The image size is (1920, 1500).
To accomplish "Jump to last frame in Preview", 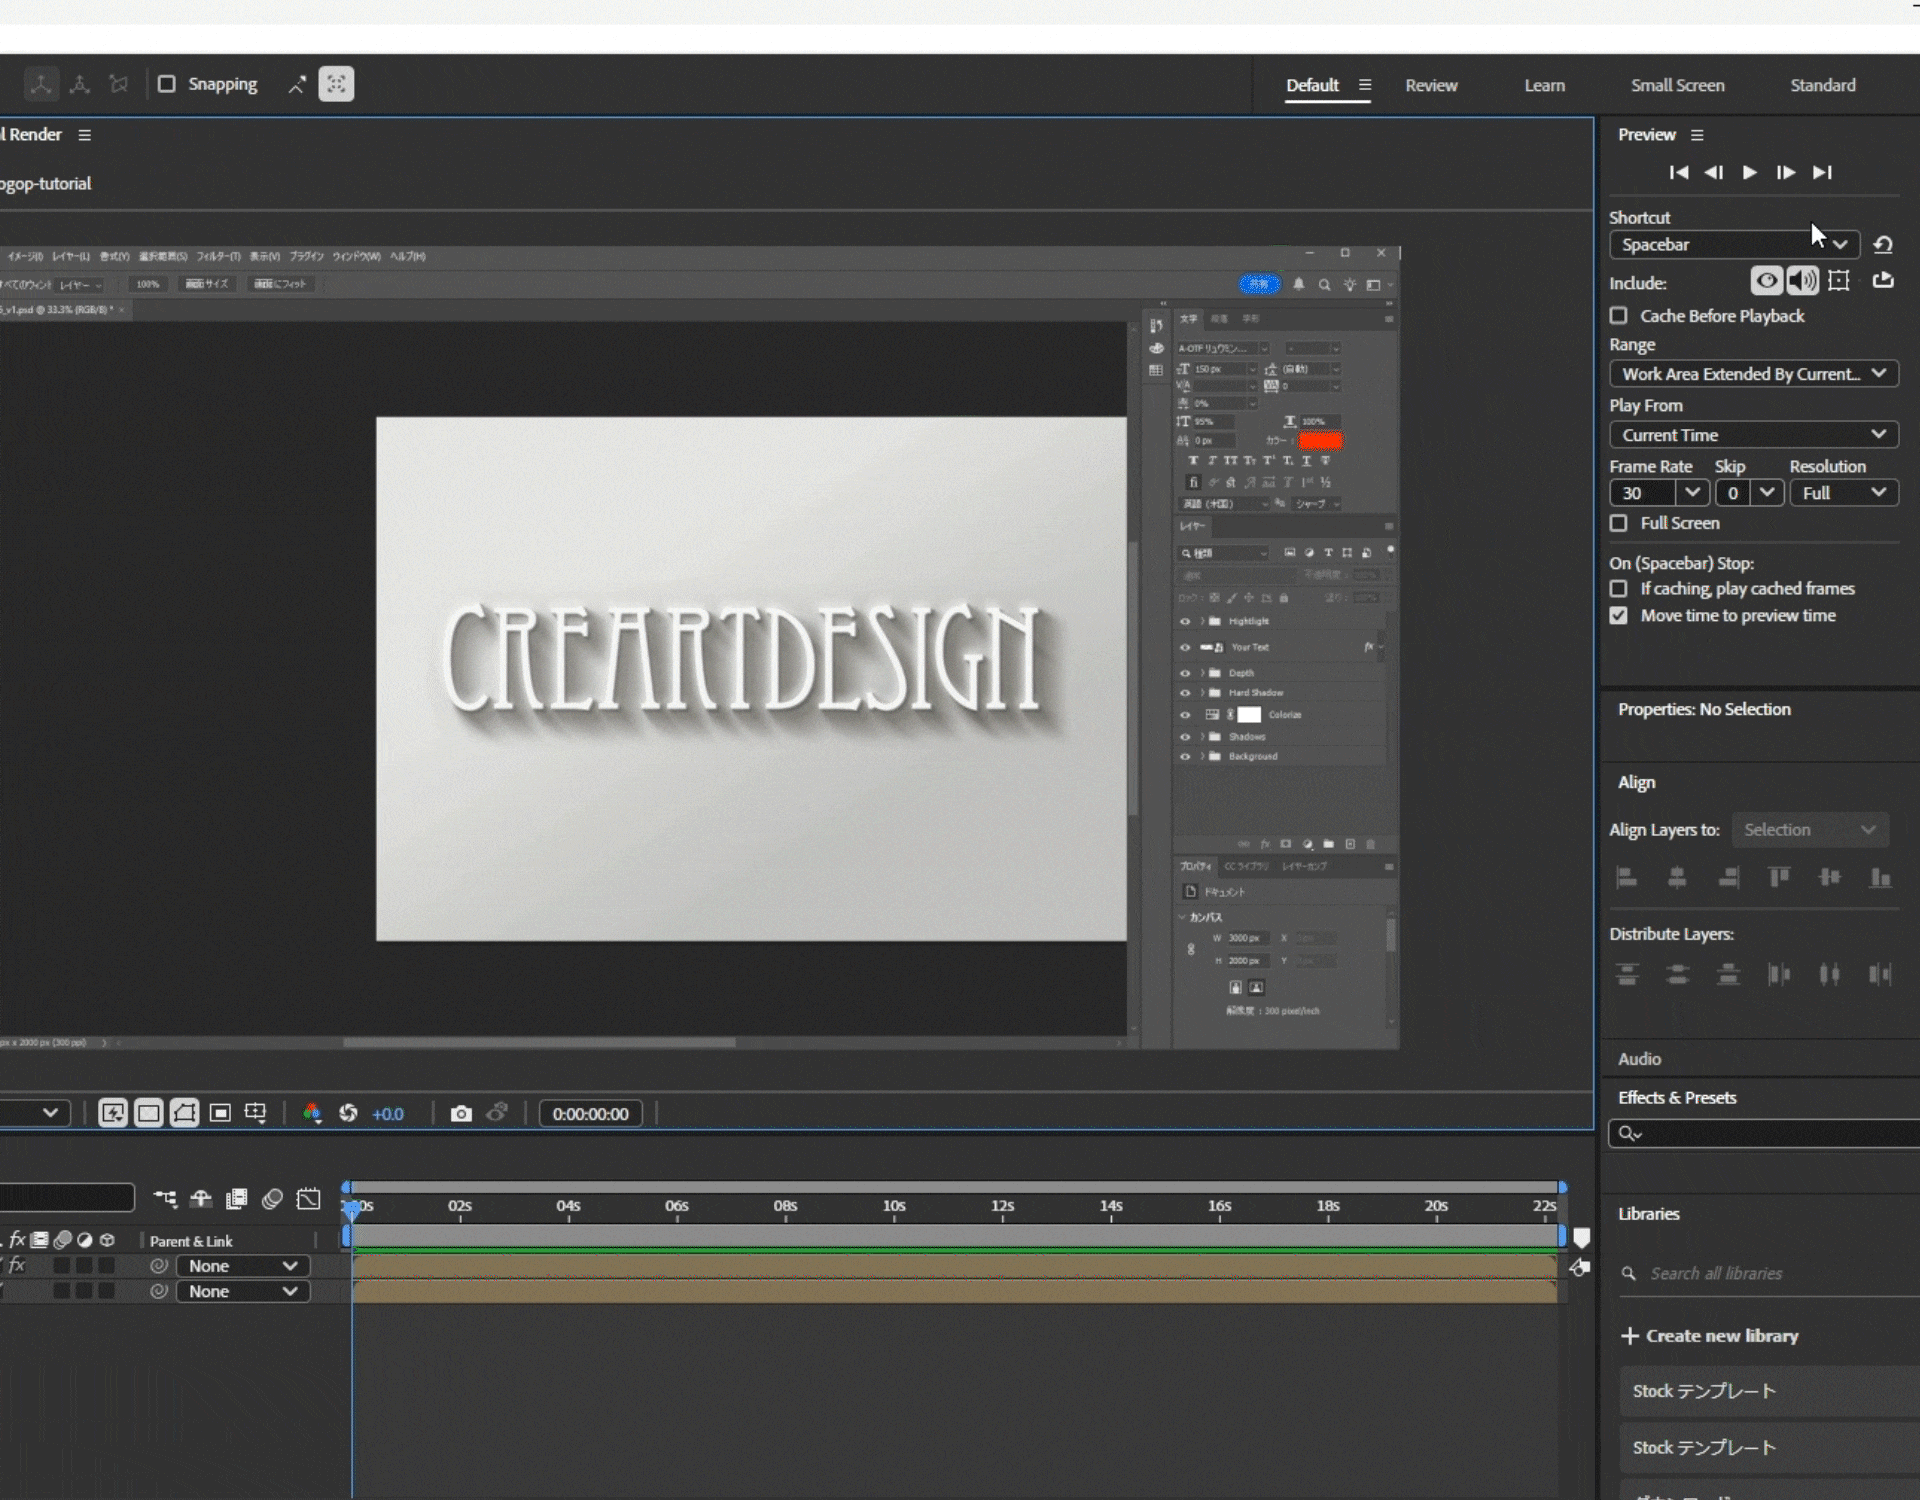I will click(1822, 173).
